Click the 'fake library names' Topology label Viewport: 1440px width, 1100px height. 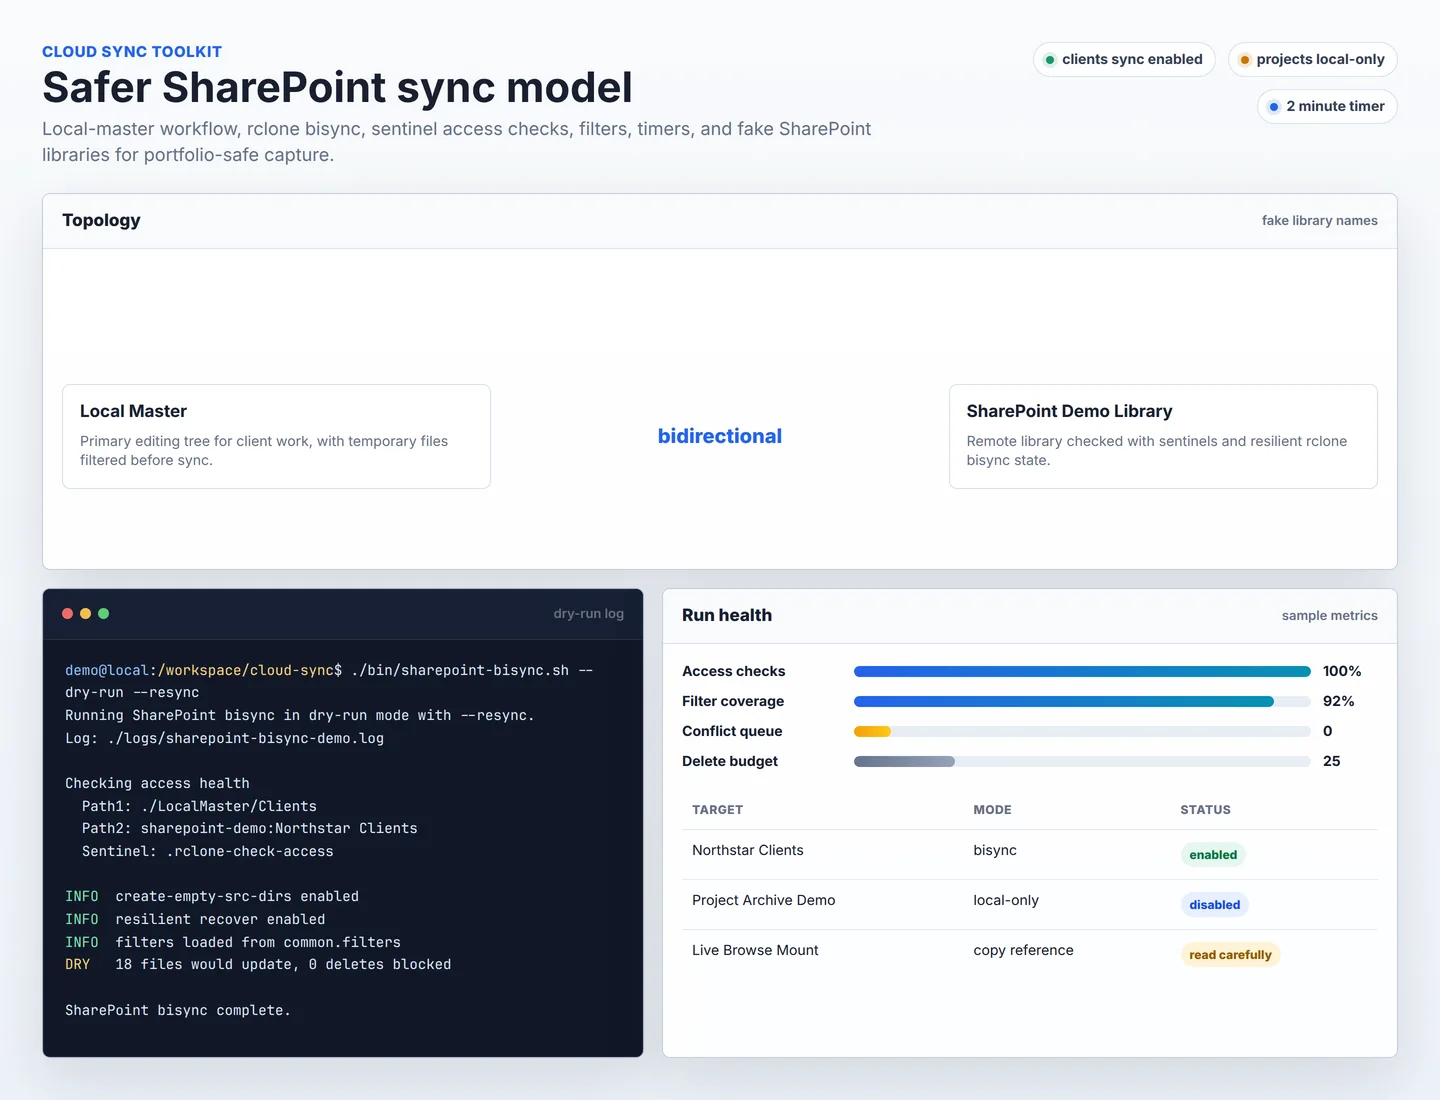[1319, 220]
